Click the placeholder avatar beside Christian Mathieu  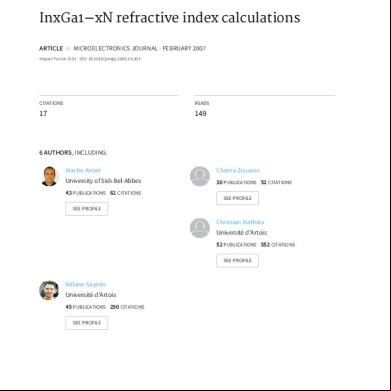click(200, 228)
